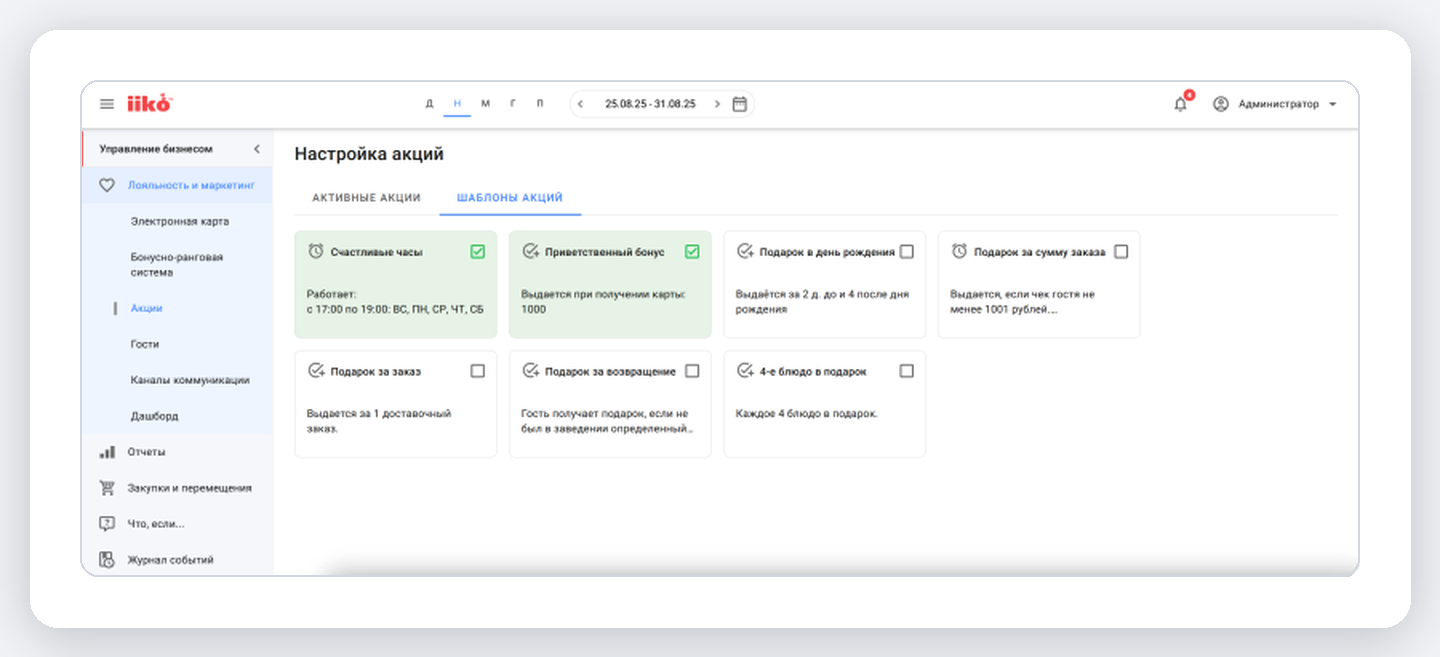Select the П period option
This screenshot has height=657, width=1440.
pos(540,104)
